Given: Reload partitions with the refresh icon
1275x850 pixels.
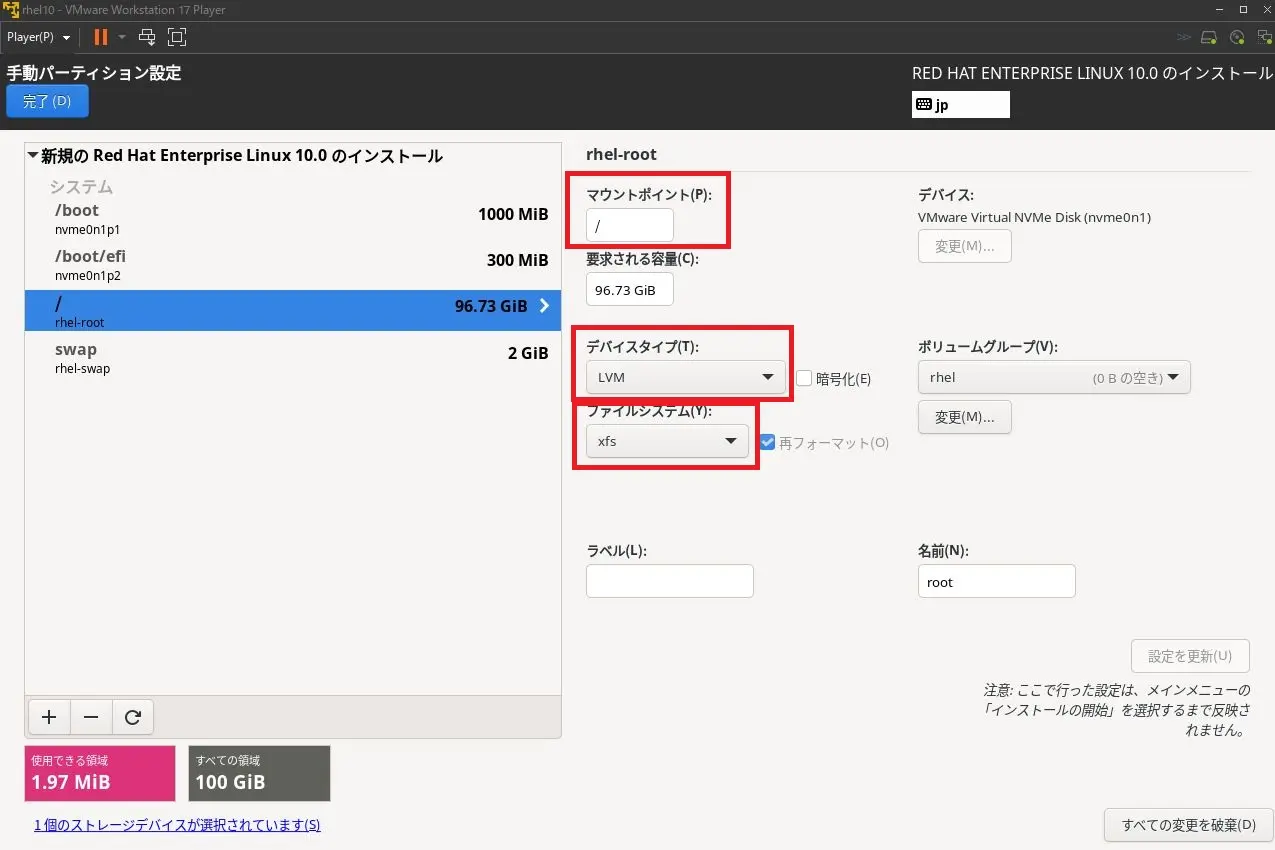Looking at the screenshot, I should coord(133,717).
